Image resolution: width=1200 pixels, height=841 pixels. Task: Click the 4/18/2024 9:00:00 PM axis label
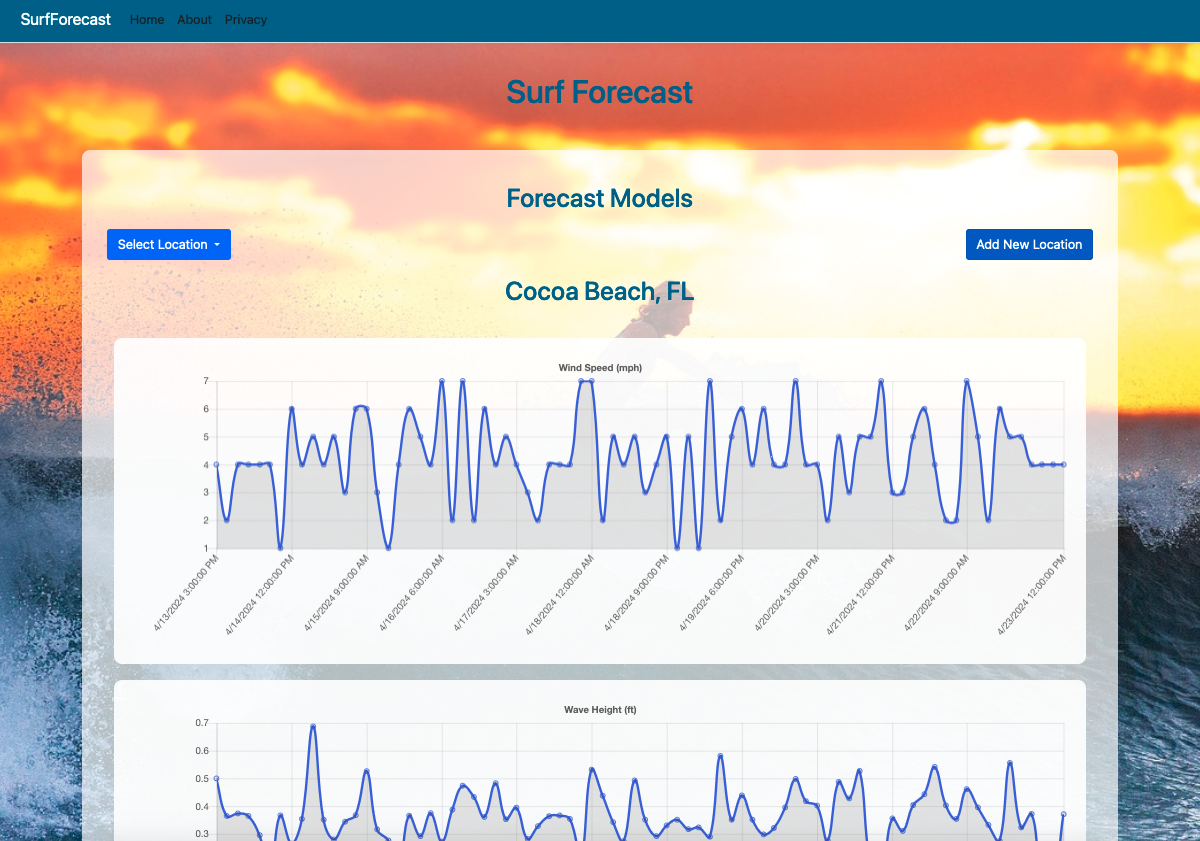click(x=635, y=595)
